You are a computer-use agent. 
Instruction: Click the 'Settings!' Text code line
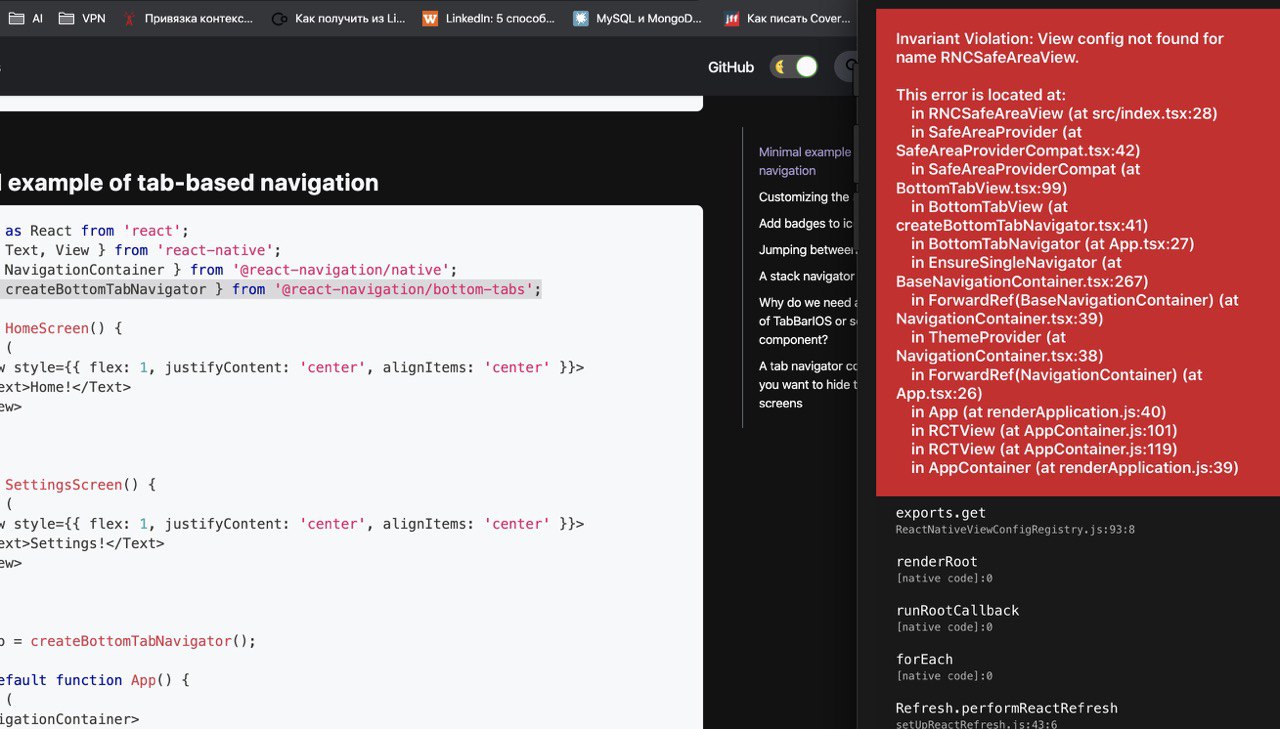(82, 544)
